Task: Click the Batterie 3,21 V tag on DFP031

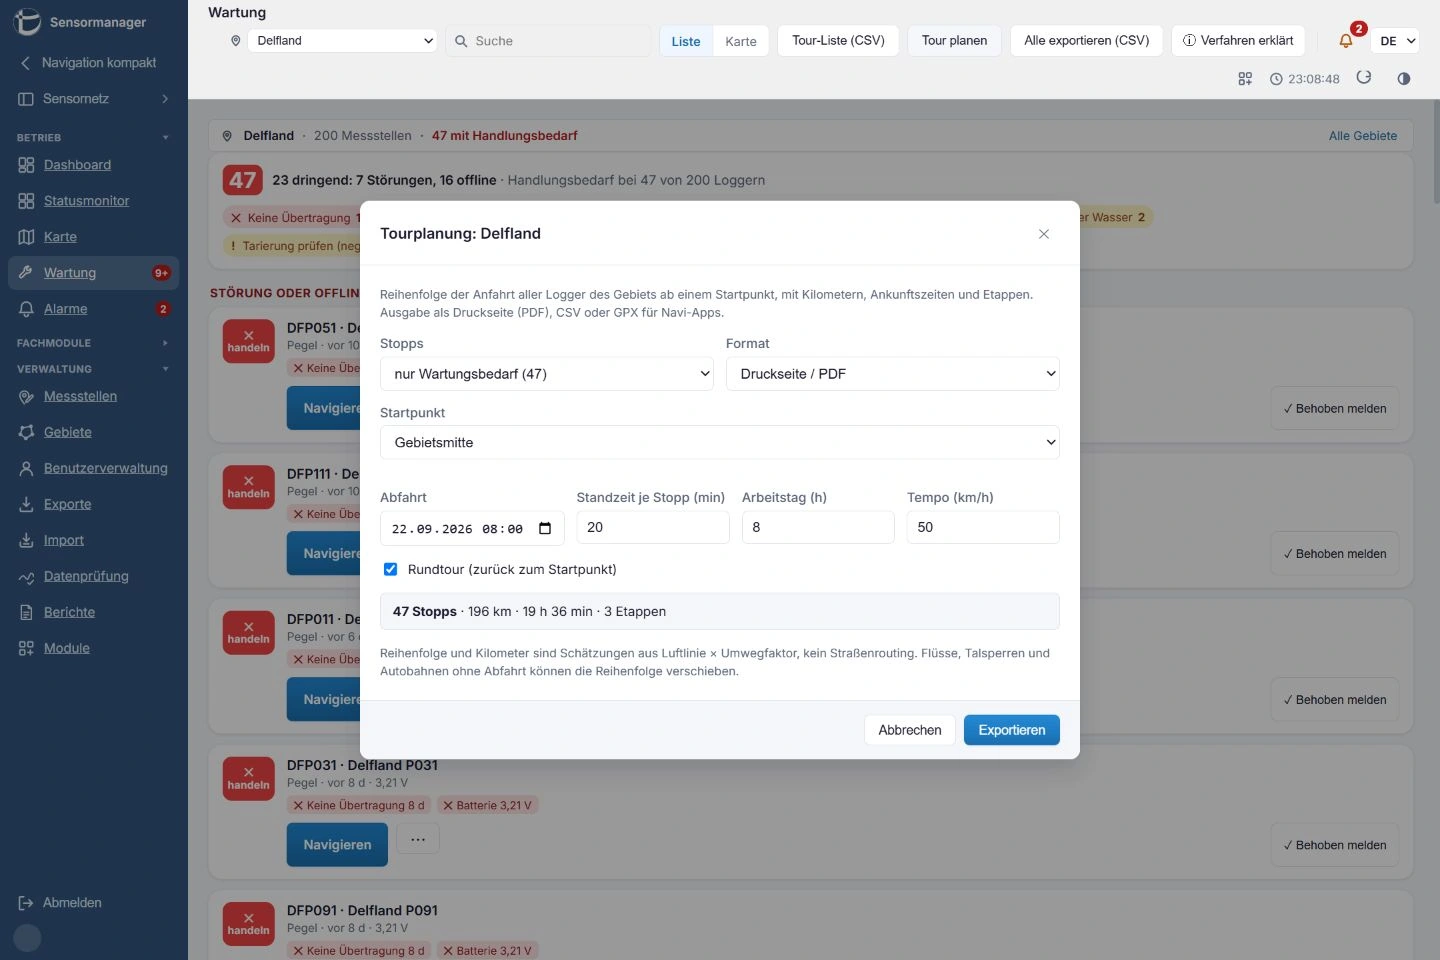Action: 487,806
